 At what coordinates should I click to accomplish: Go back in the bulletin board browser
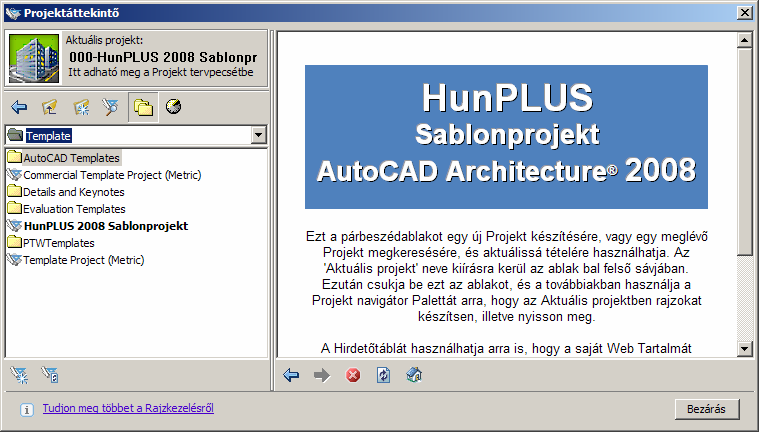click(291, 375)
